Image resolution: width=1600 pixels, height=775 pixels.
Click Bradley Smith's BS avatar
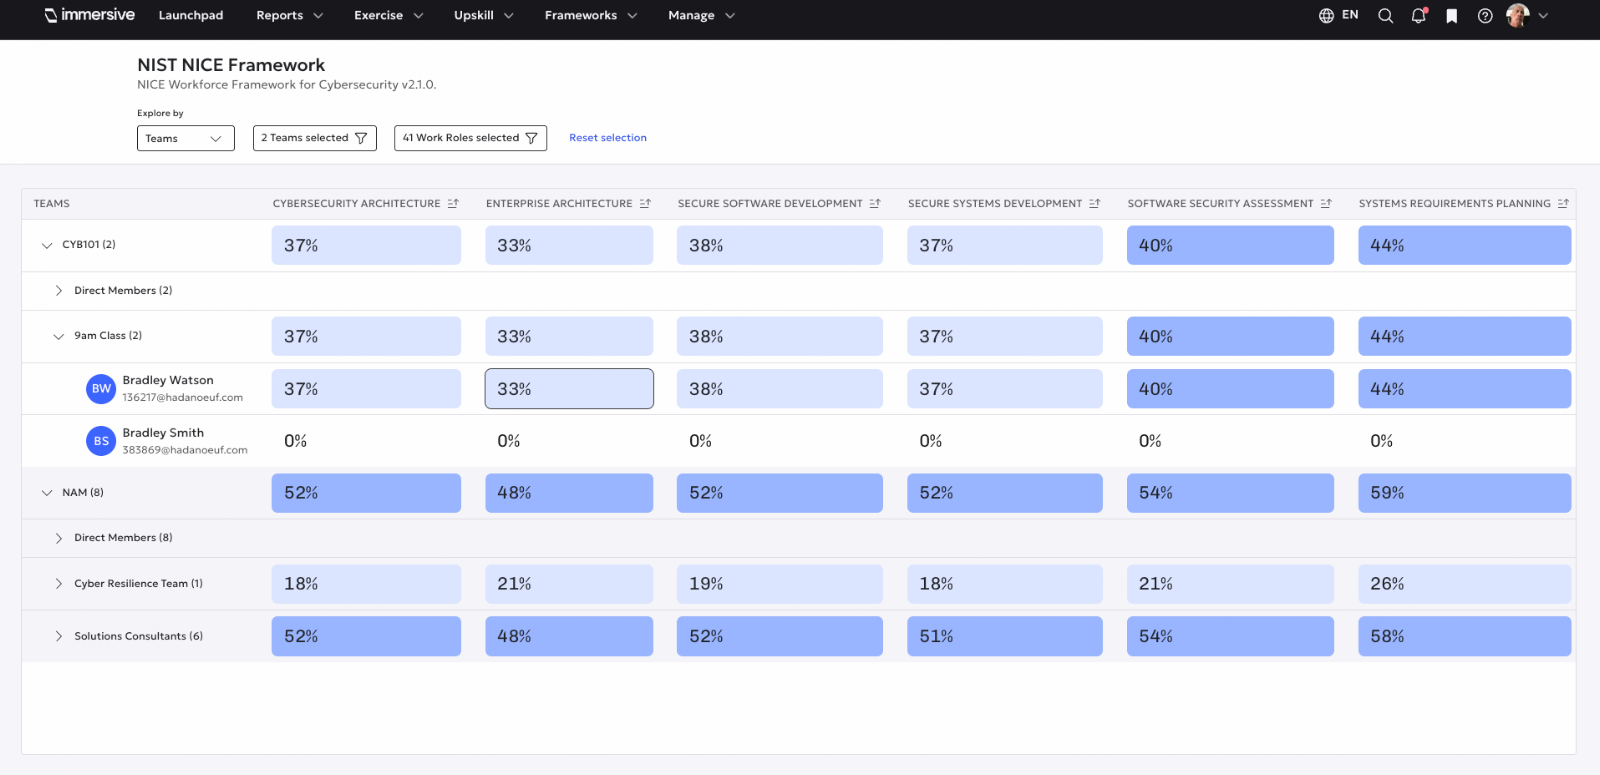pos(101,441)
